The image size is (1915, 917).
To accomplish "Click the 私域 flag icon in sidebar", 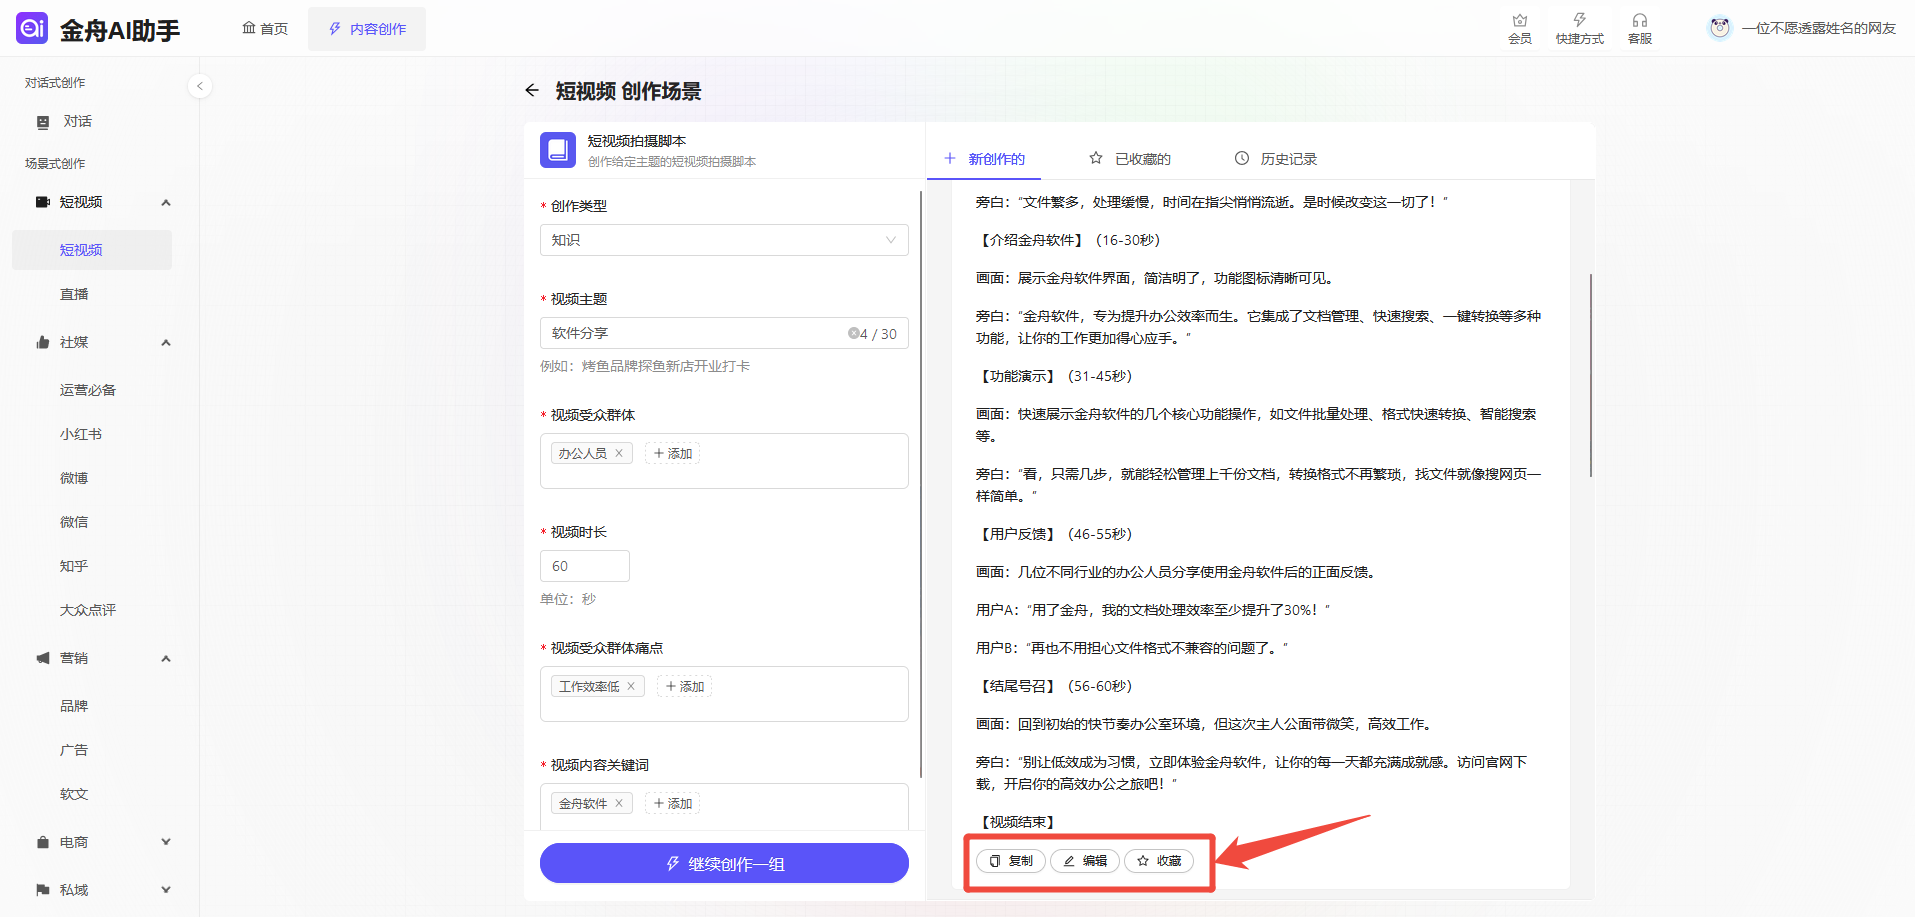I will click(42, 890).
